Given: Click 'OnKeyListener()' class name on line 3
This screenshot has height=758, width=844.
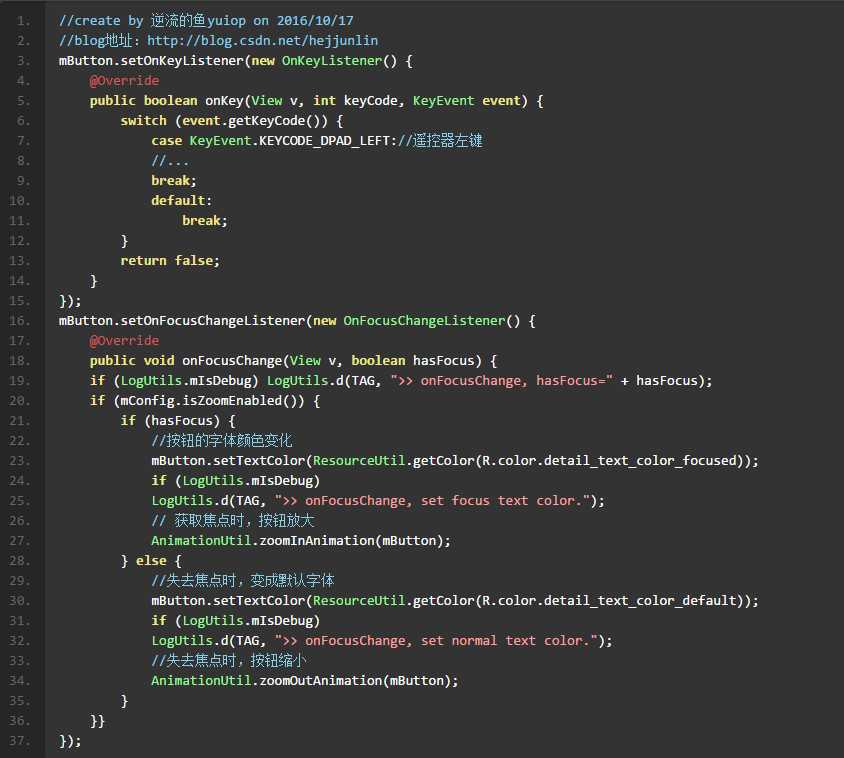Looking at the screenshot, I should point(340,61).
